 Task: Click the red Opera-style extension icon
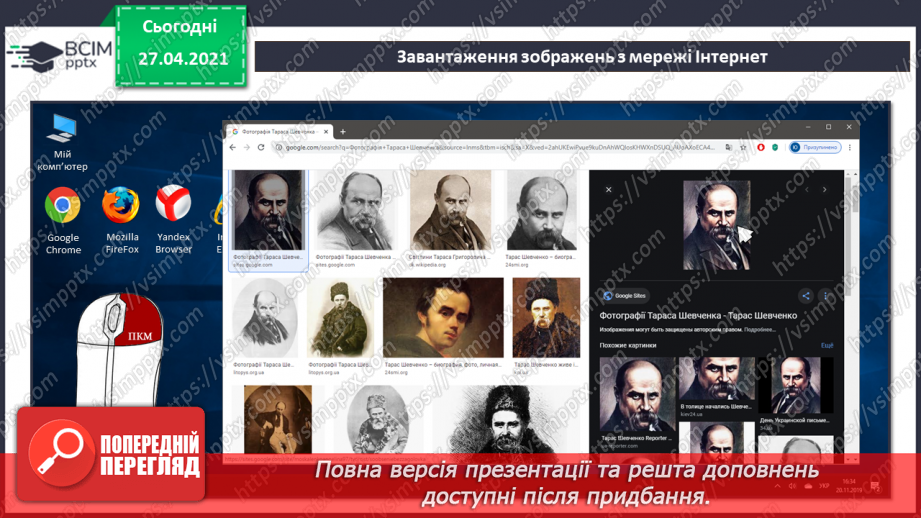pyautogui.click(x=761, y=147)
